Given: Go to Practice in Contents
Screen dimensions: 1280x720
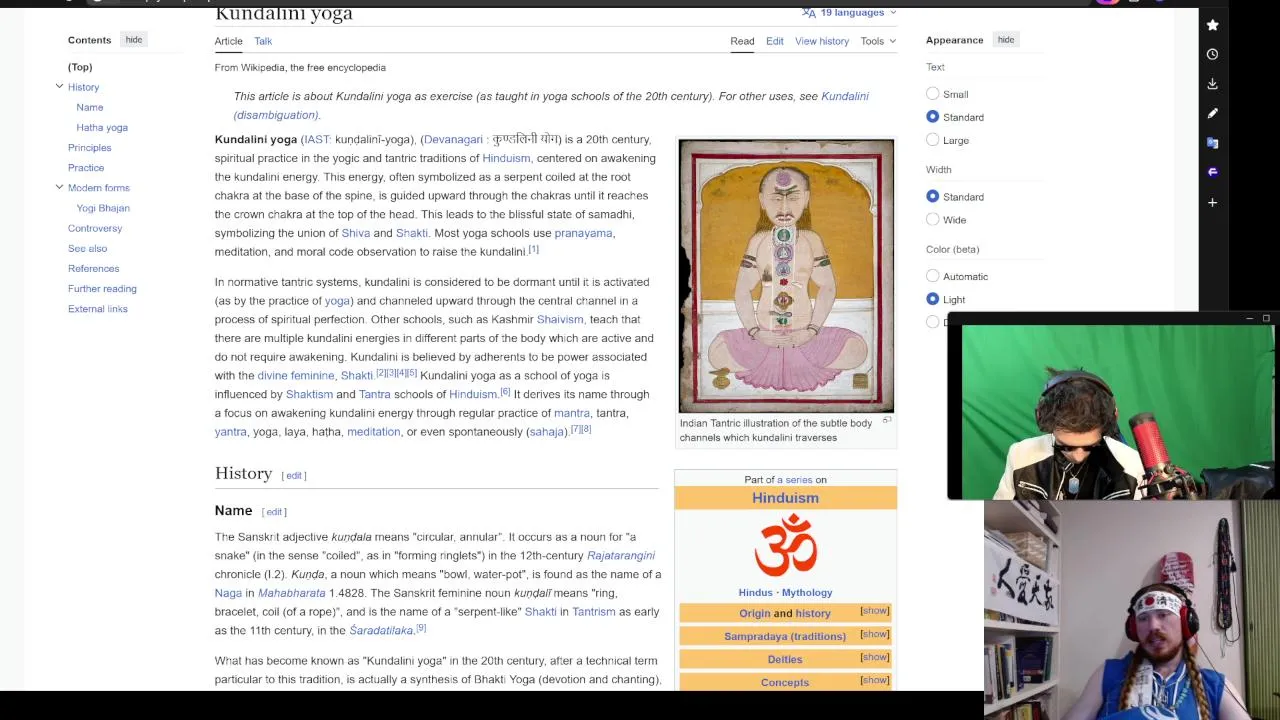Looking at the screenshot, I should (86, 168).
